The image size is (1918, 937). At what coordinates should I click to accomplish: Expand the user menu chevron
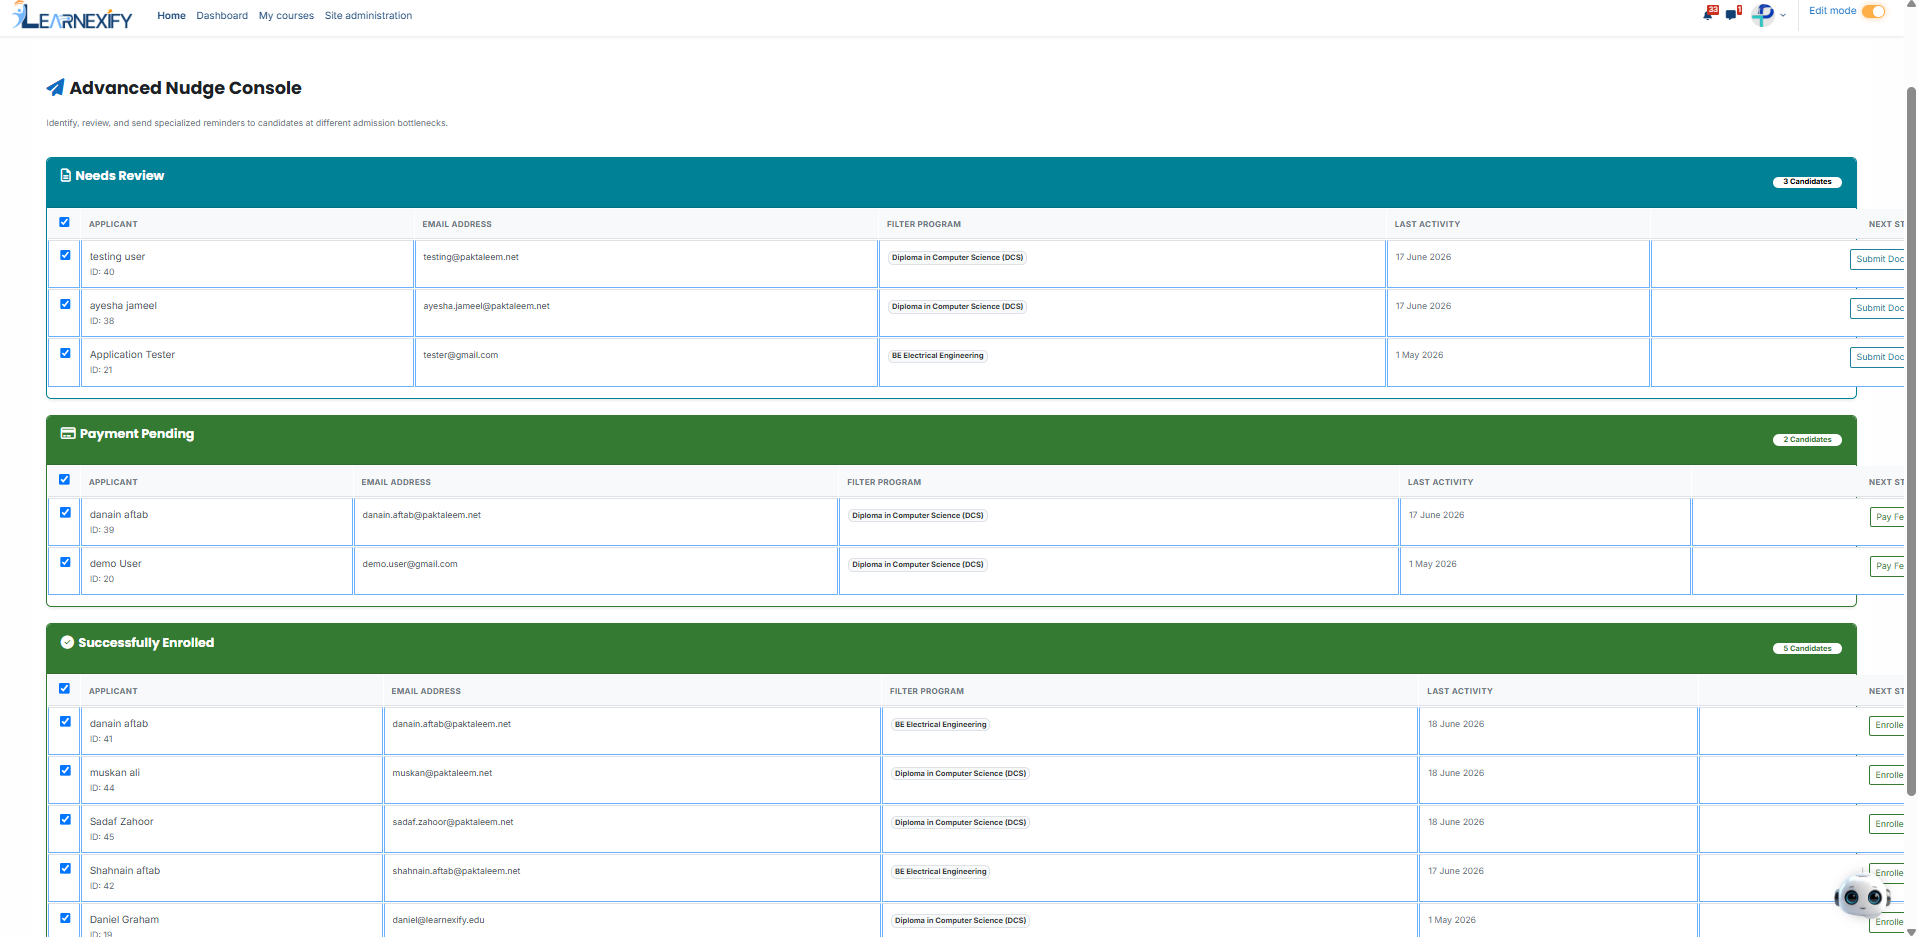(x=1783, y=15)
